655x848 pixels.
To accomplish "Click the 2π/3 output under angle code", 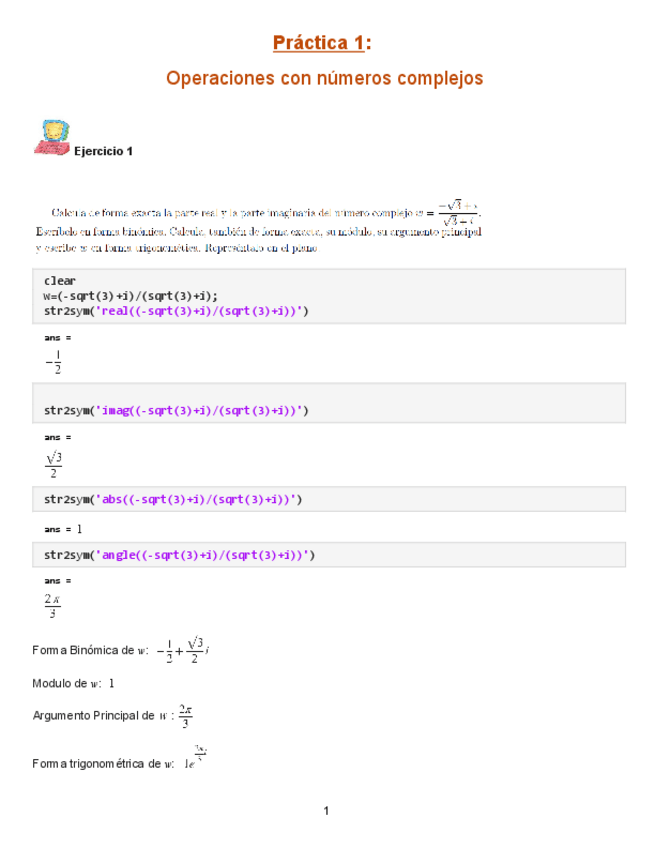I will [53, 605].
